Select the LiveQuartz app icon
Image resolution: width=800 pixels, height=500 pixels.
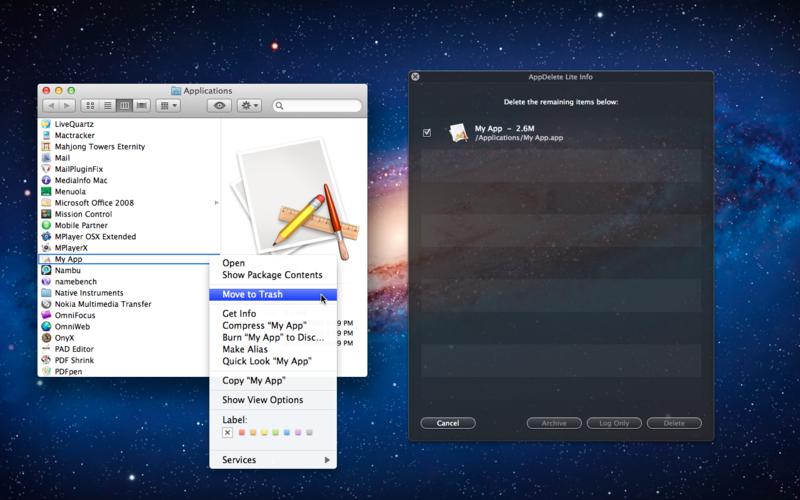pyautogui.click(x=46, y=124)
